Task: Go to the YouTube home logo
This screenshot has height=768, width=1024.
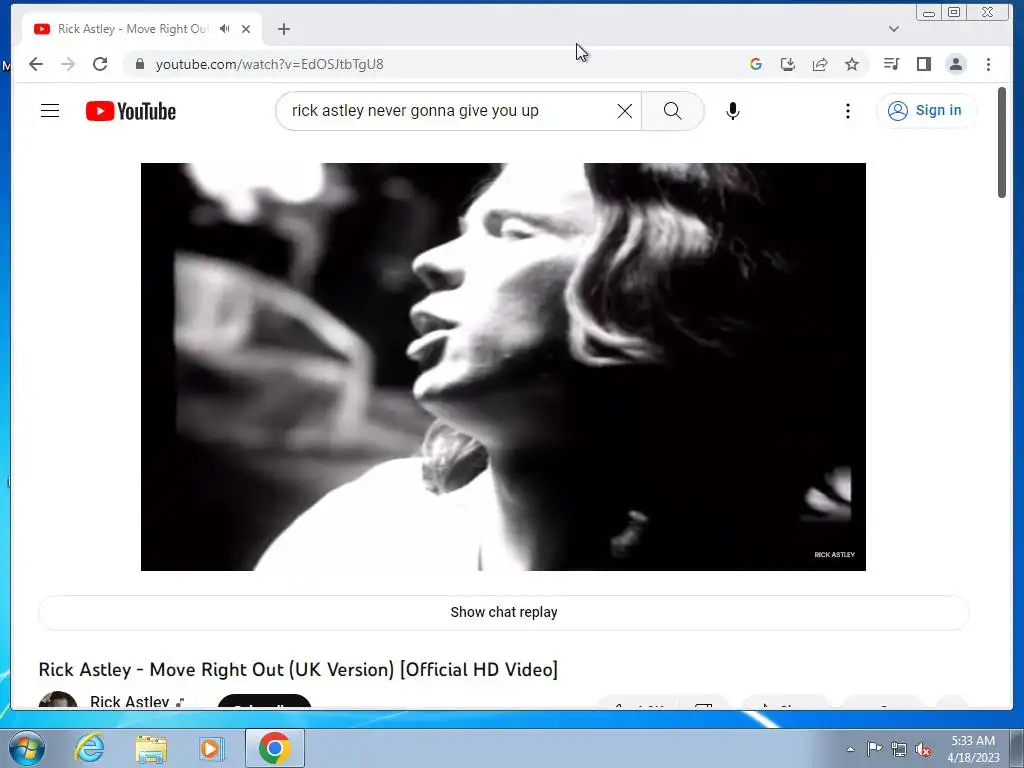Action: (131, 111)
